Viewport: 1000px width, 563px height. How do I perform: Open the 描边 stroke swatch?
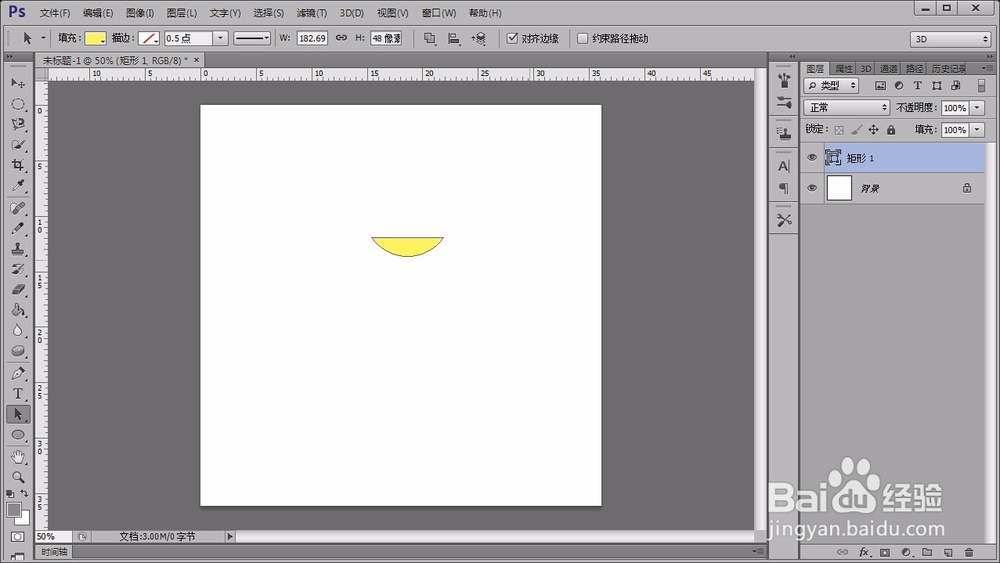point(149,38)
